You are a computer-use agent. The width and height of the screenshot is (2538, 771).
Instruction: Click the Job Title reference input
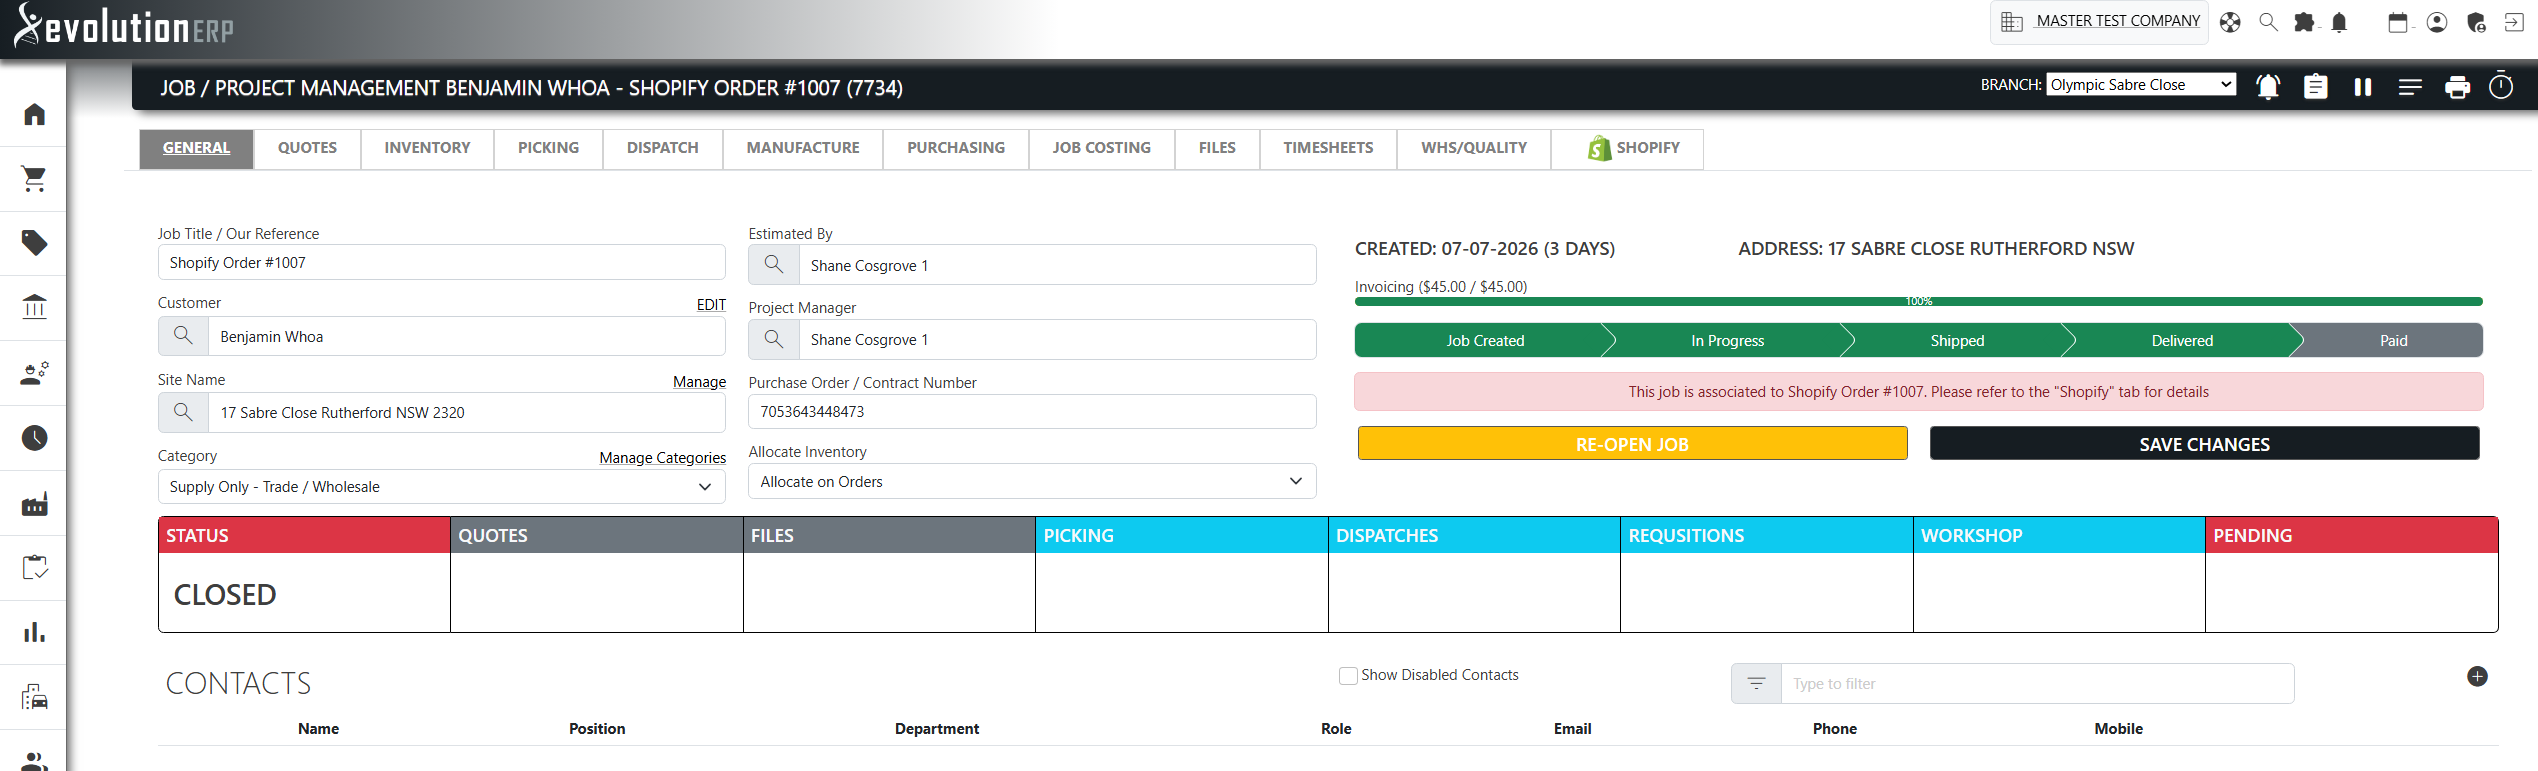tap(441, 262)
